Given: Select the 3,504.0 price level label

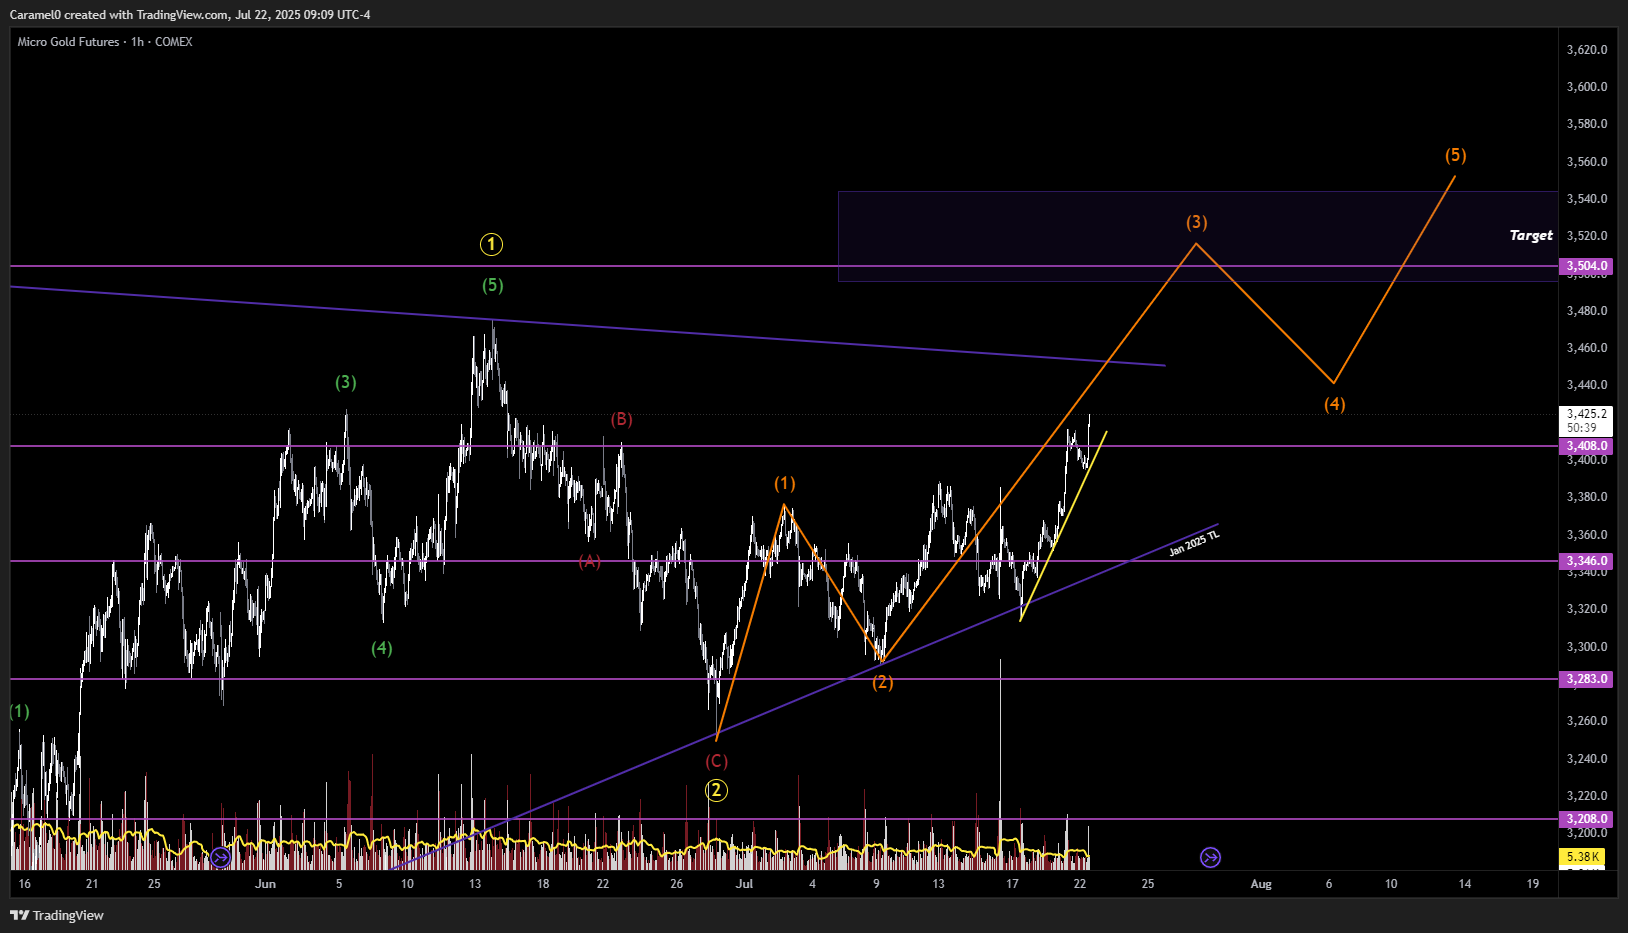Looking at the screenshot, I should [1587, 266].
